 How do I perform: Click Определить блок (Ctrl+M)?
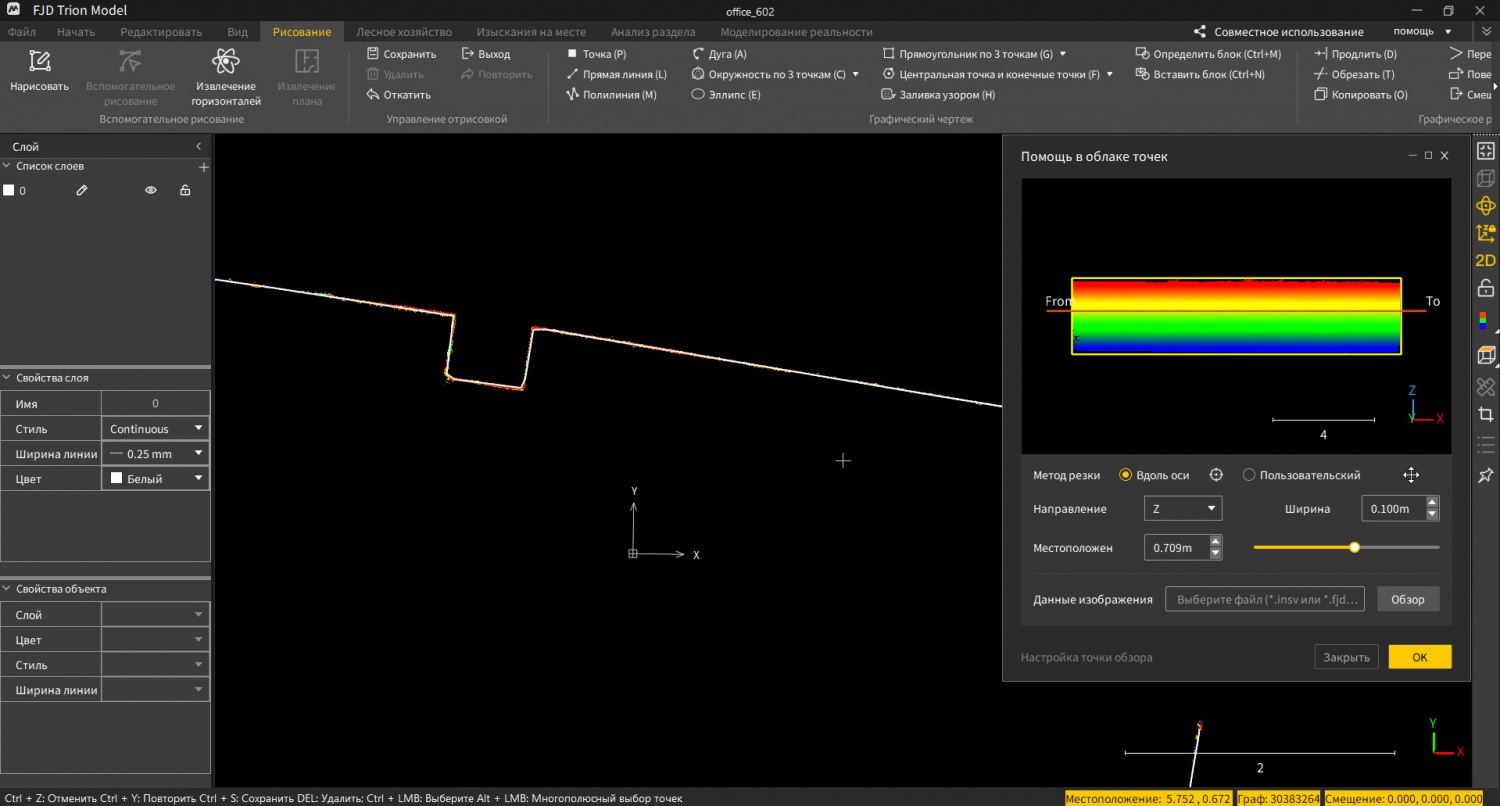pyautogui.click(x=1208, y=54)
